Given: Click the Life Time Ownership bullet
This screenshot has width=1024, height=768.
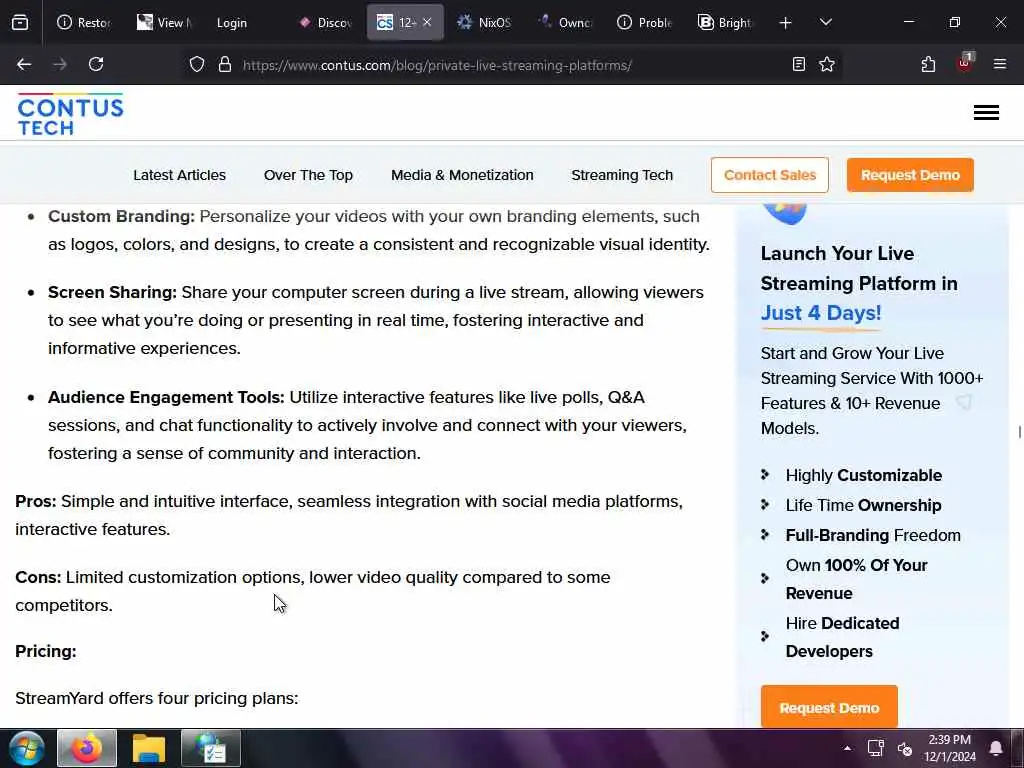Looking at the screenshot, I should point(863,505).
